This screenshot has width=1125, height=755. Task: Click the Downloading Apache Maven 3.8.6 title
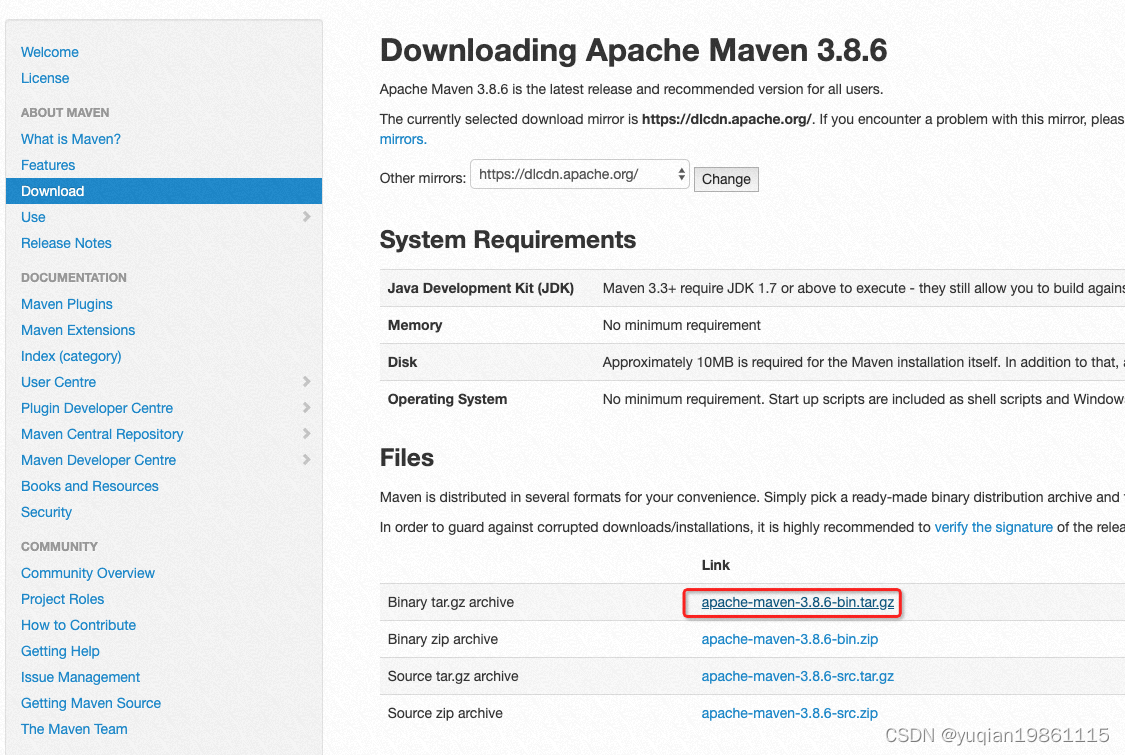pos(634,50)
